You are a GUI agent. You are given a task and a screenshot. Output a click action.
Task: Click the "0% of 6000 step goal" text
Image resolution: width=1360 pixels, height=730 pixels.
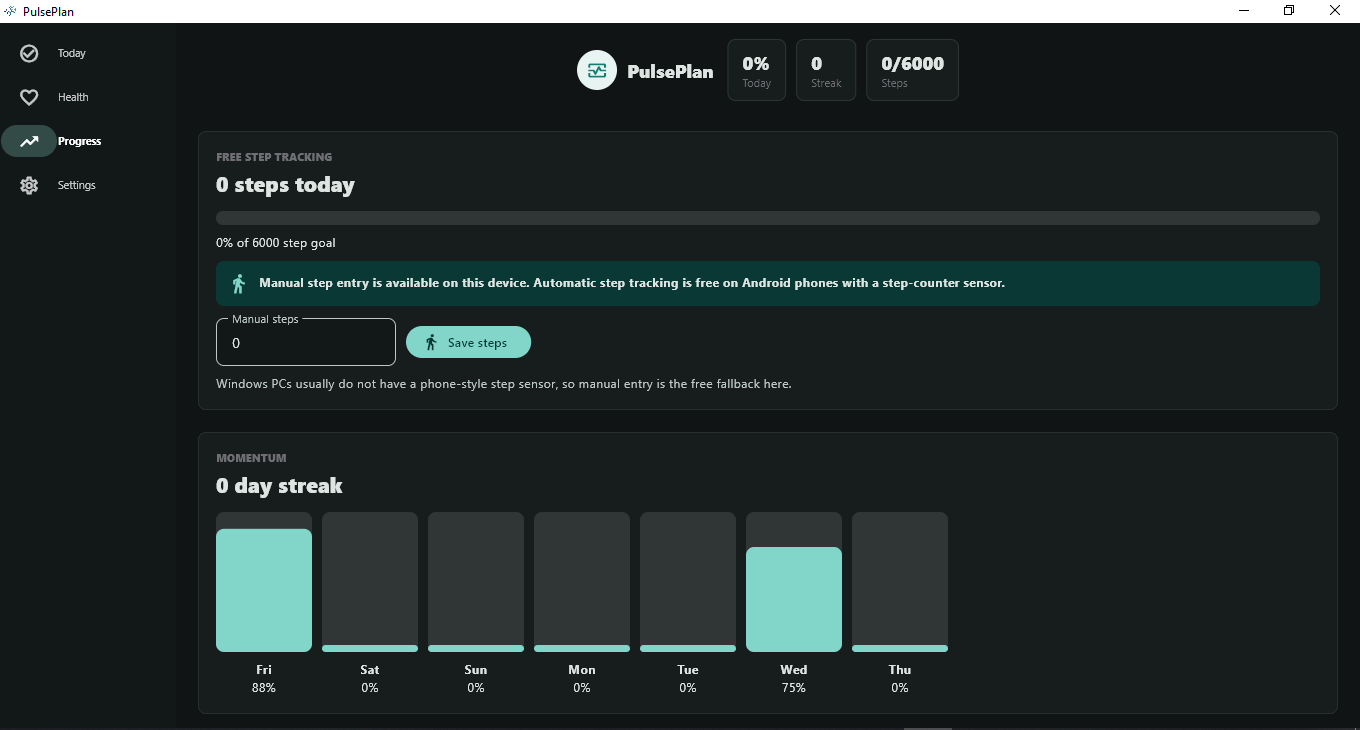click(276, 243)
